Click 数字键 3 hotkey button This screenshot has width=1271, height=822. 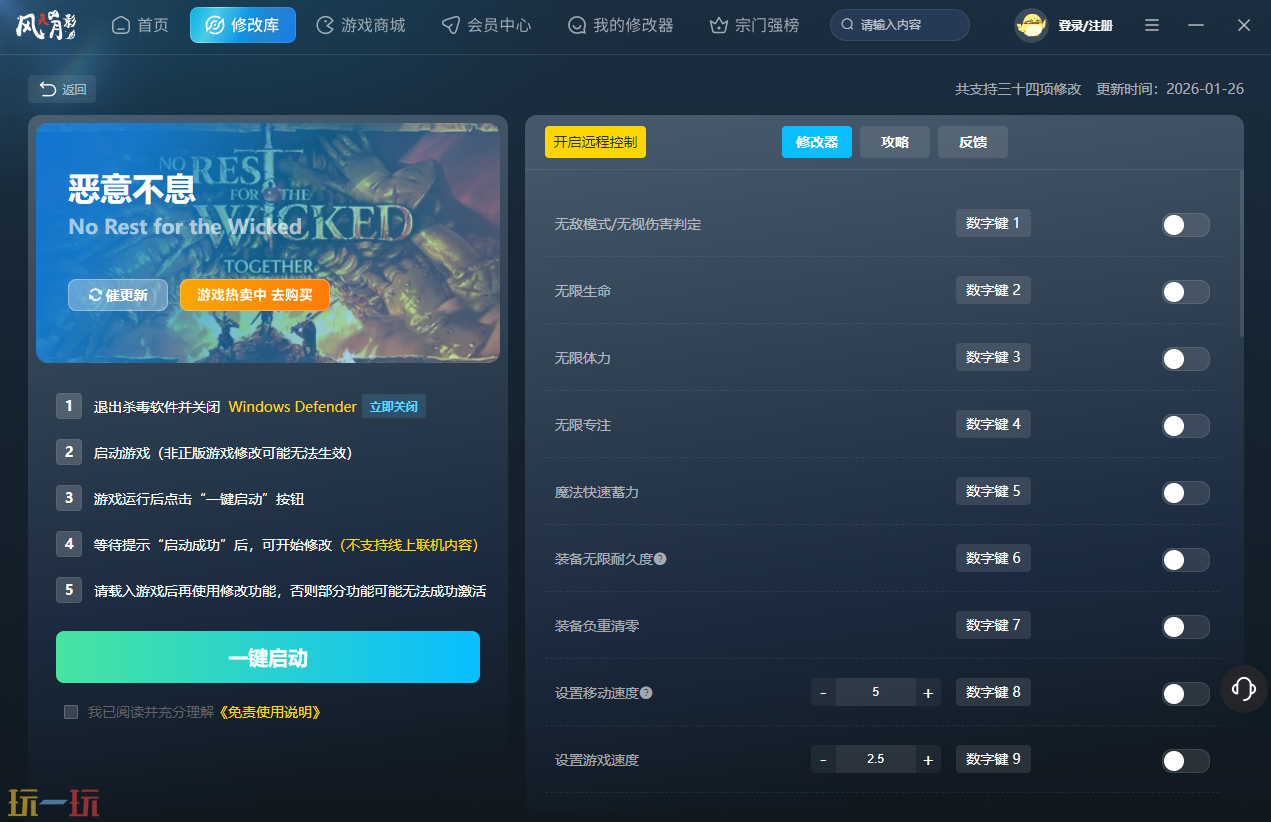click(x=993, y=357)
